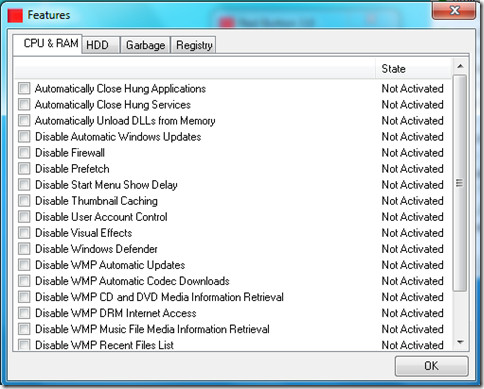Check the Disable Windows Defender box

pos(24,248)
